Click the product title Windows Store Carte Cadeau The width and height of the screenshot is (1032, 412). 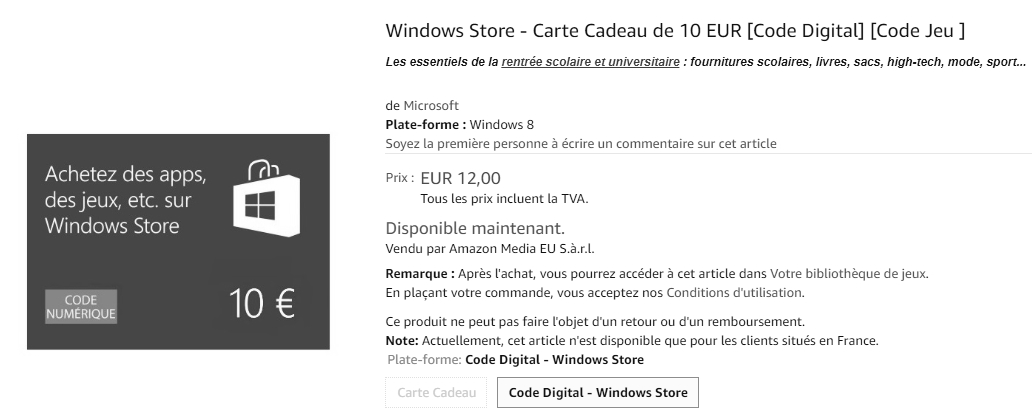pyautogui.click(x=675, y=30)
